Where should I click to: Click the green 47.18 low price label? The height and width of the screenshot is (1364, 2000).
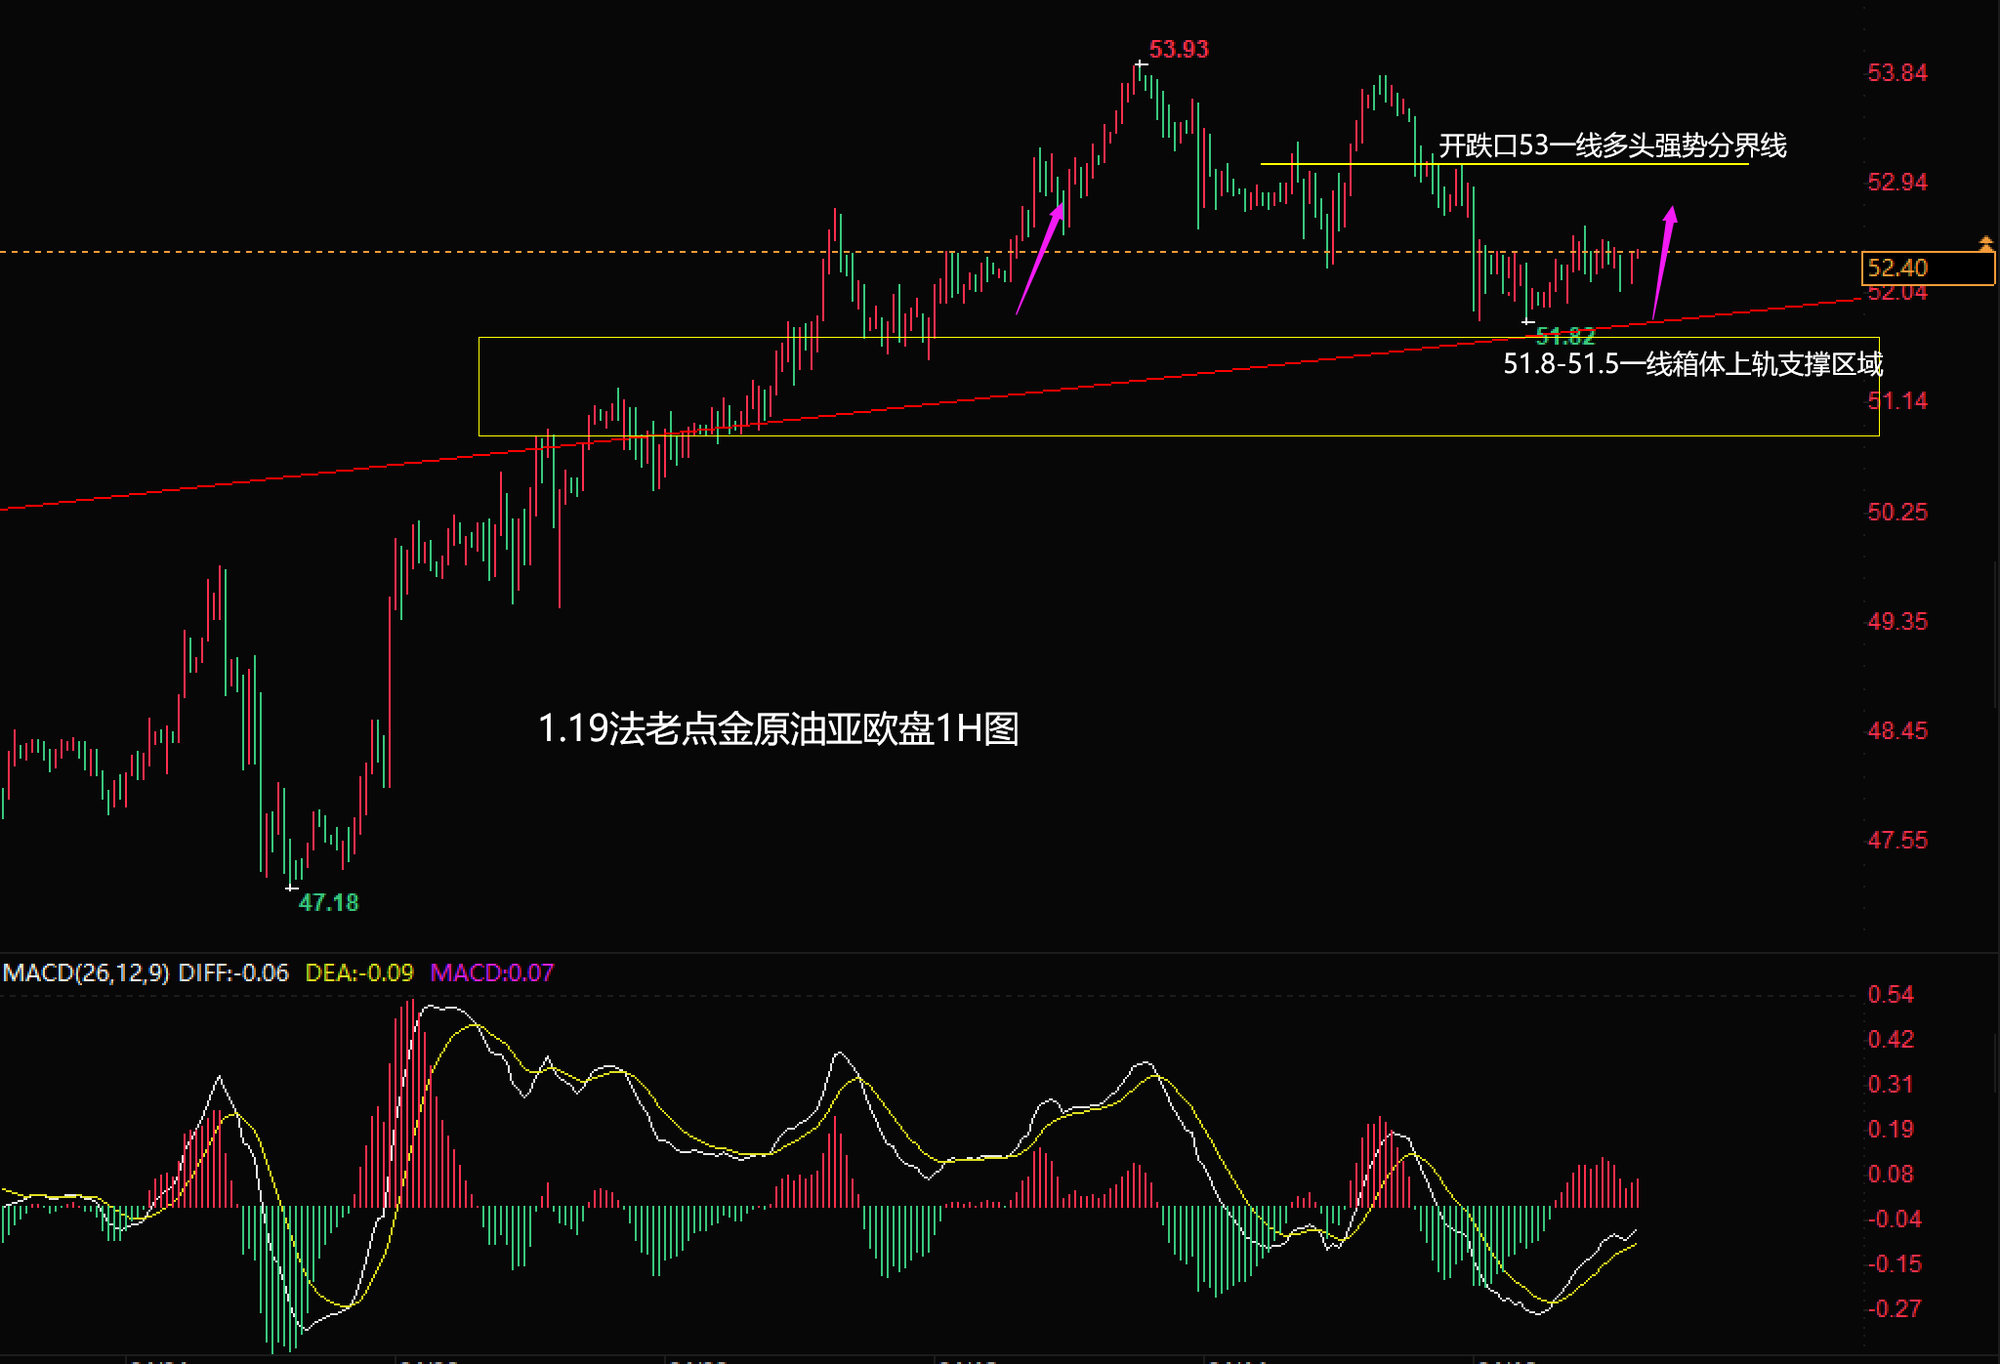(328, 903)
